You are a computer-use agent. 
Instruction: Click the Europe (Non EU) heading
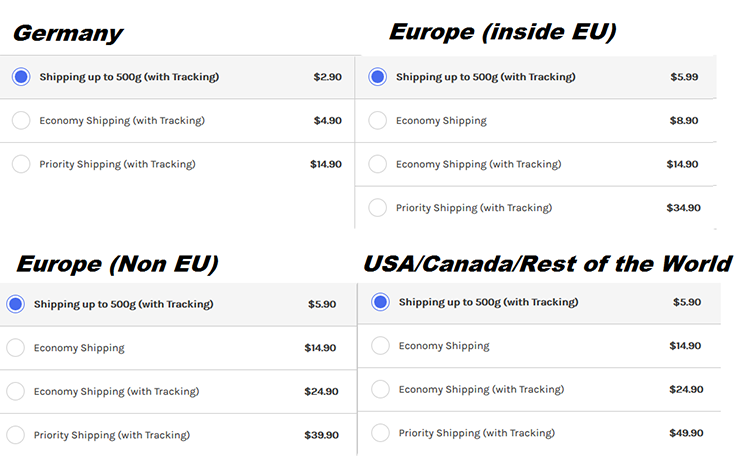coord(117,264)
